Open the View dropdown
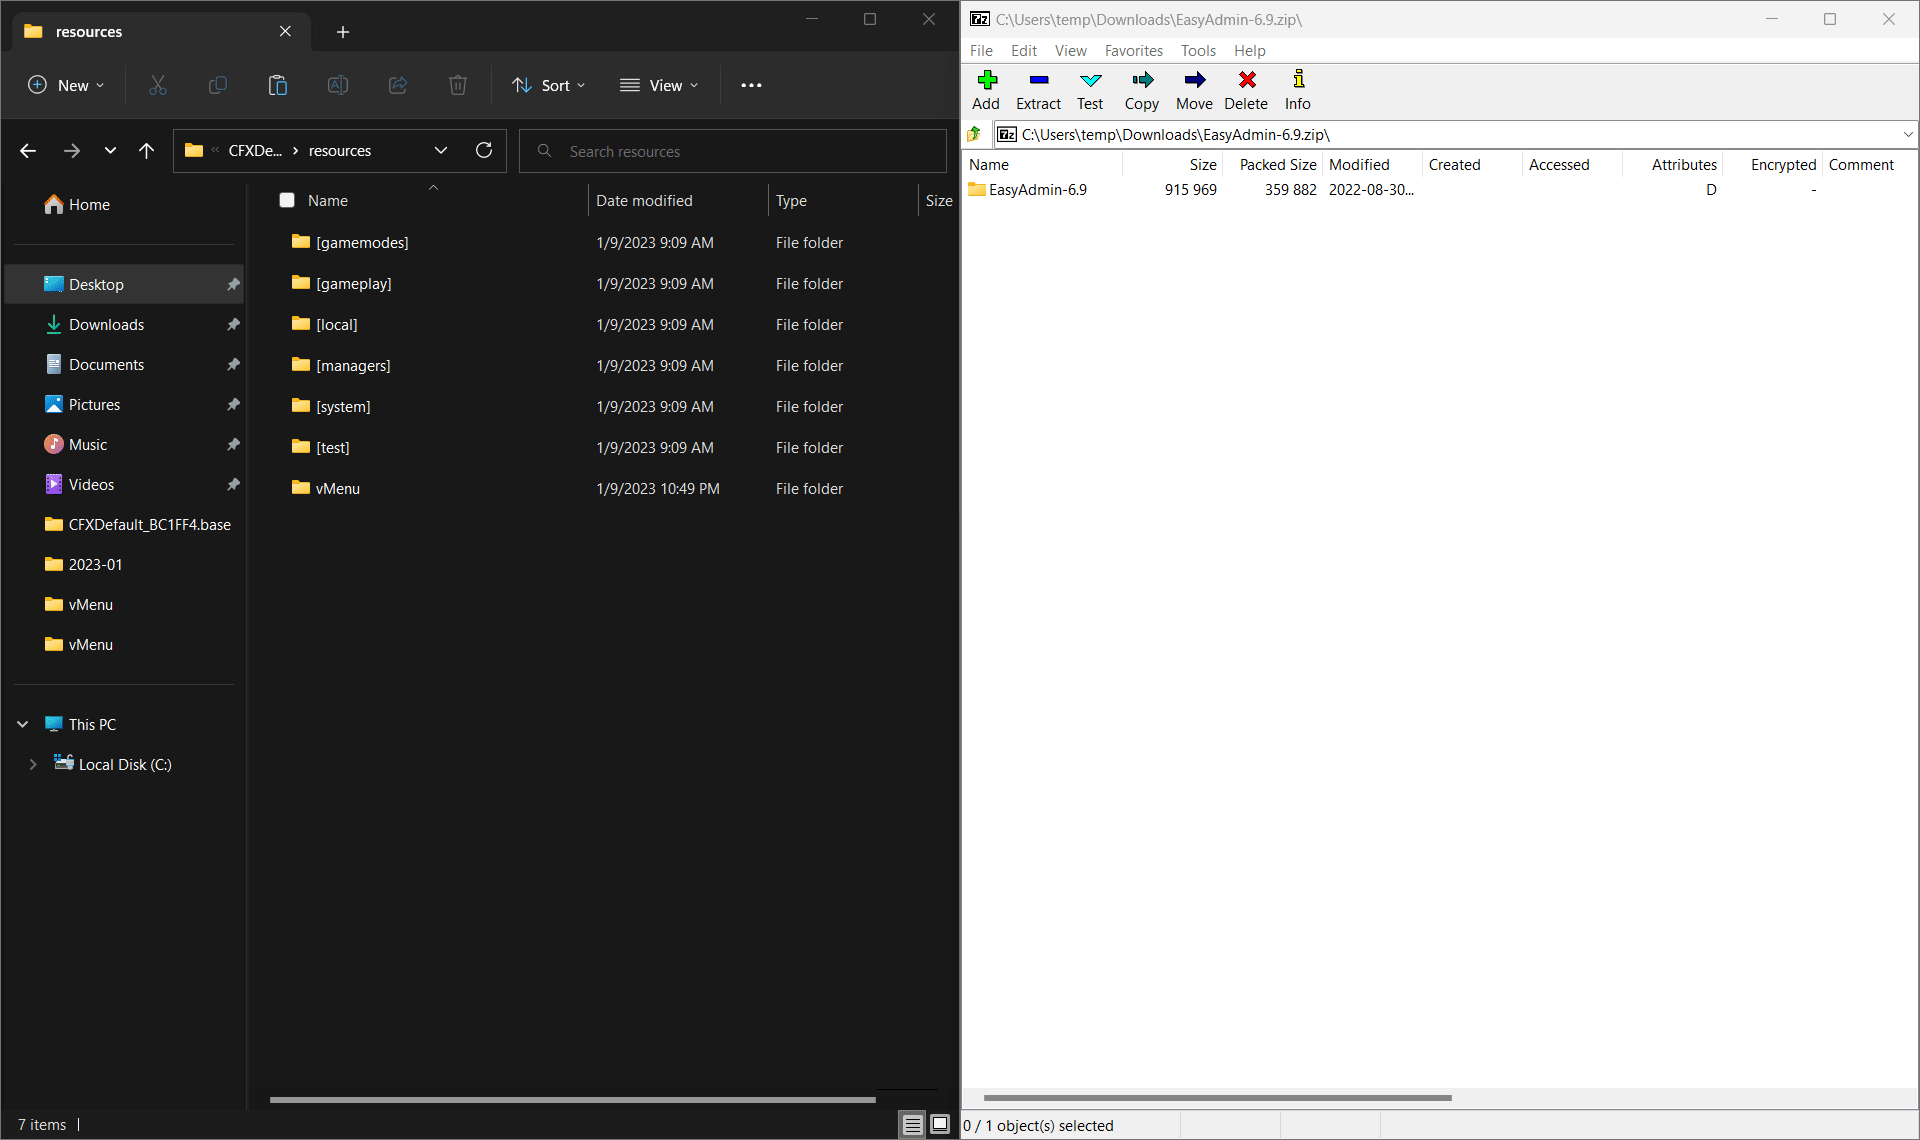The image size is (1920, 1140). tap(658, 85)
